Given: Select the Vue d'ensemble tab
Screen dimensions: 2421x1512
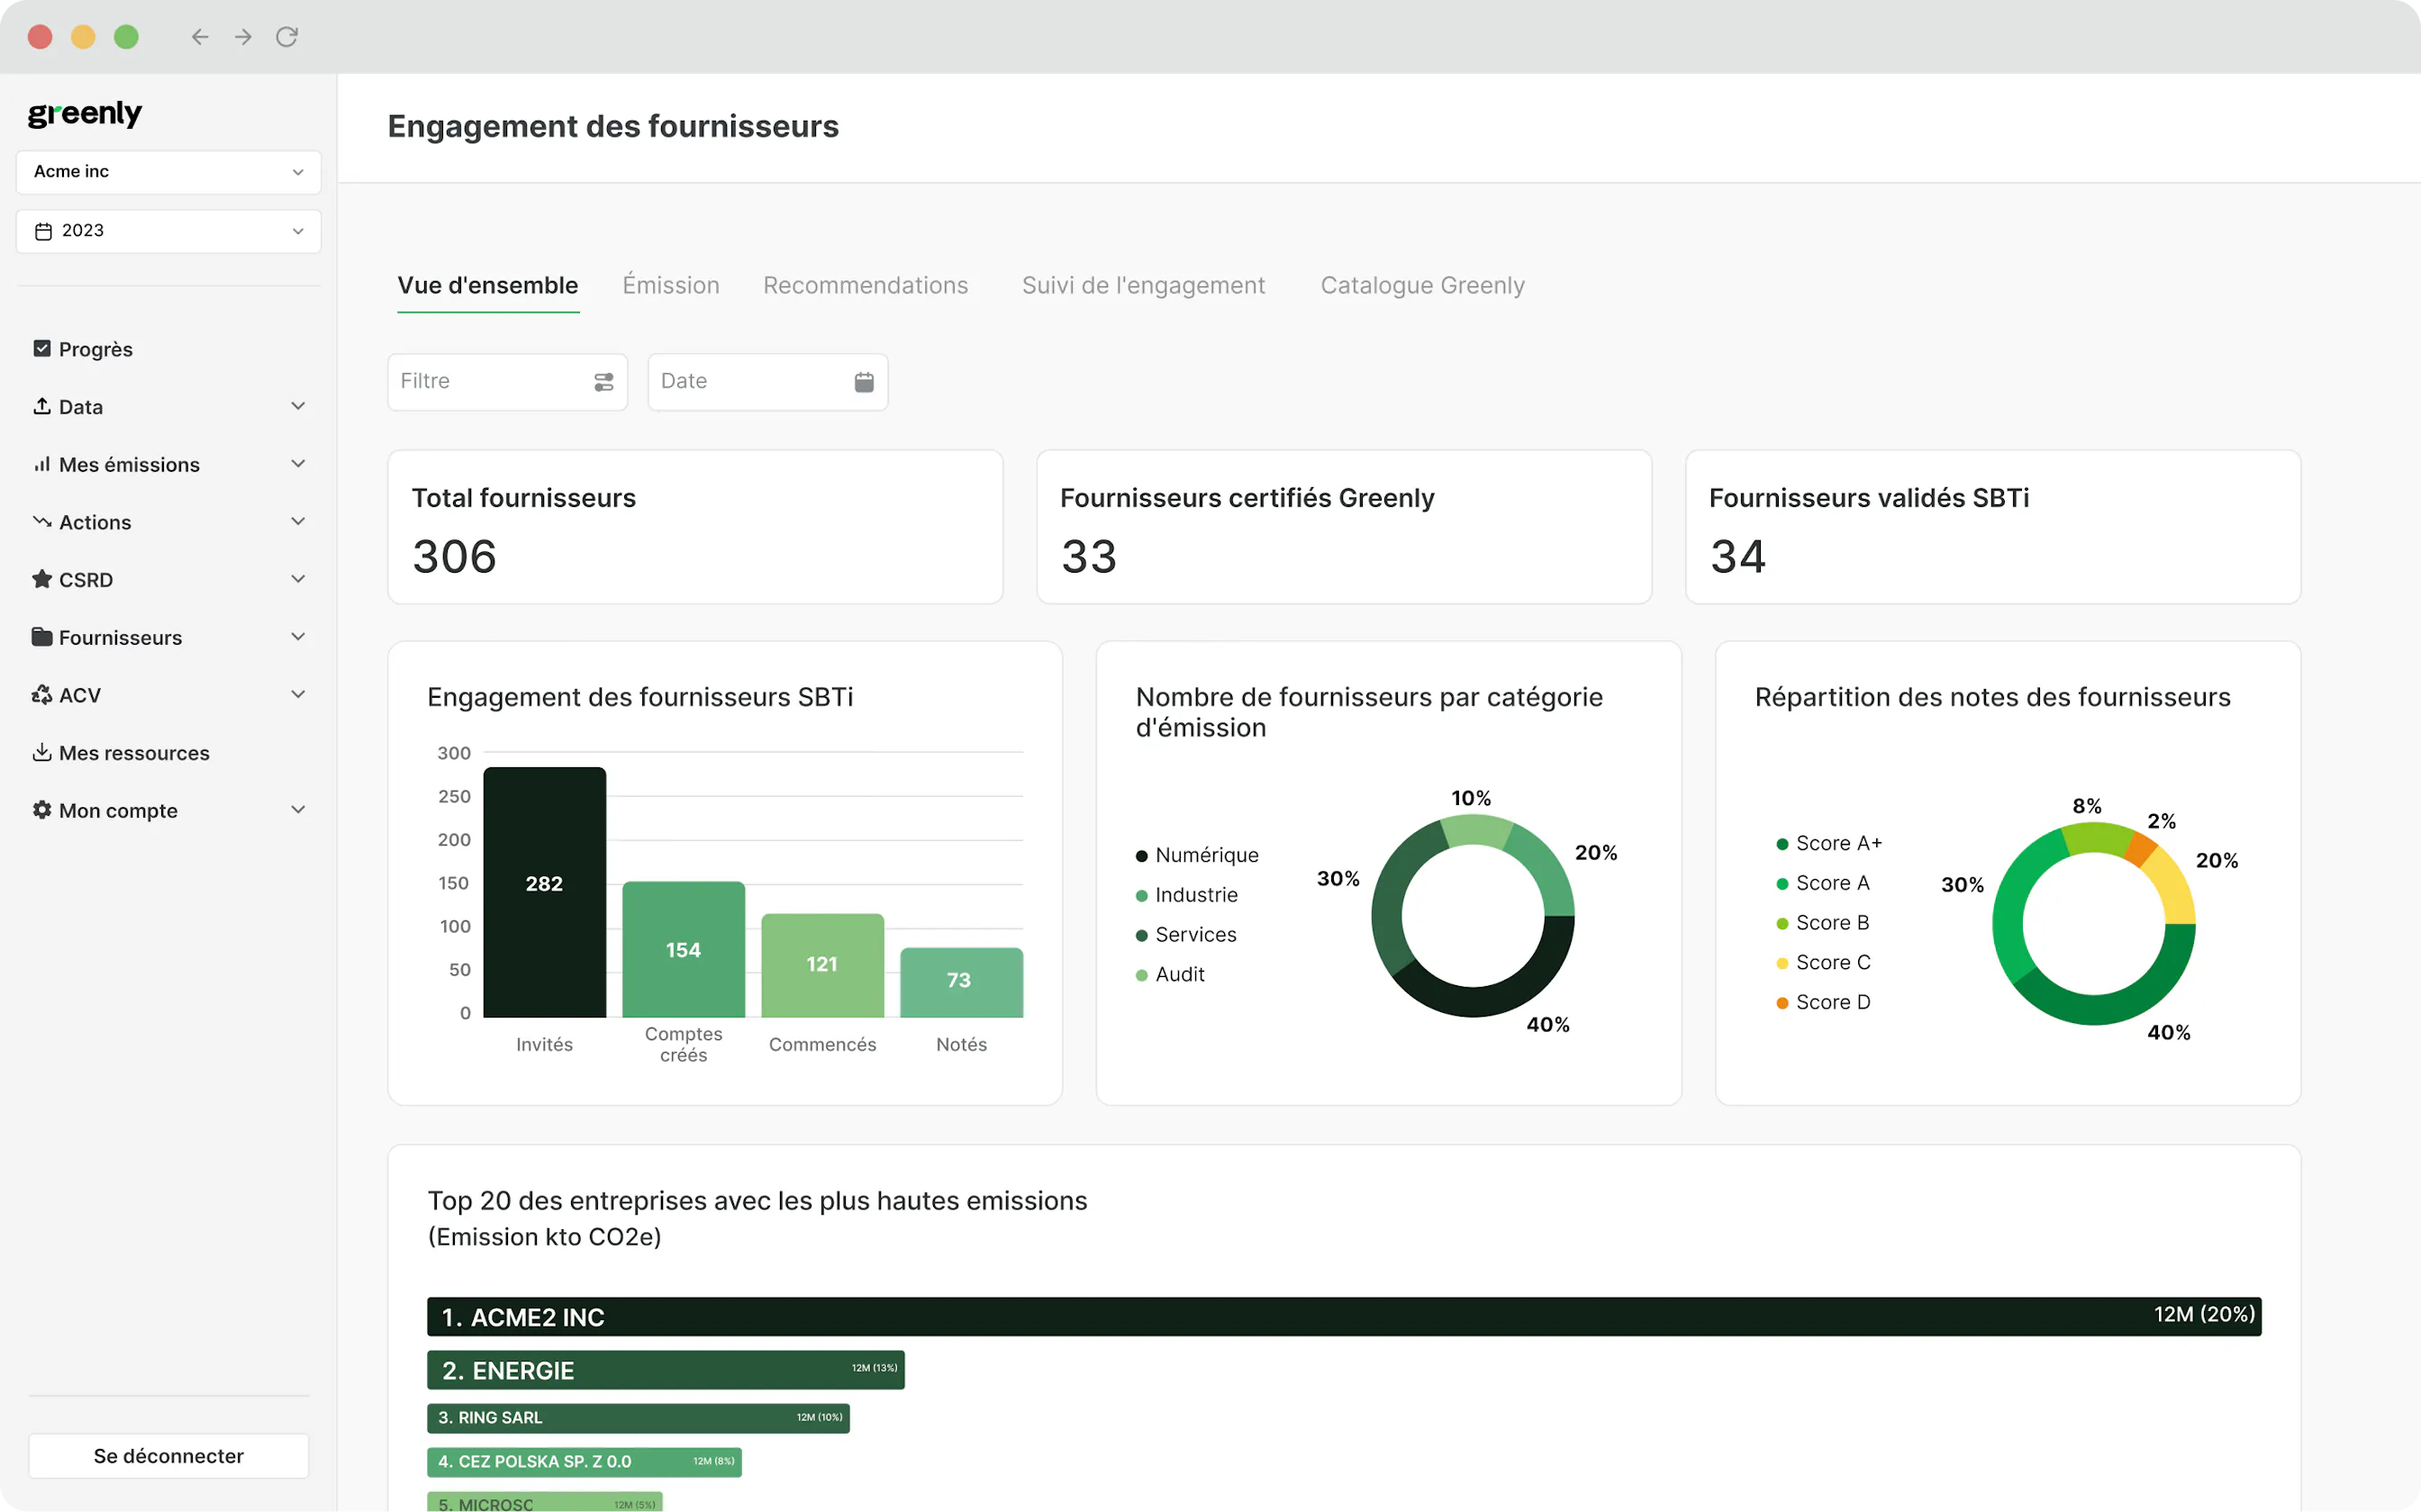Looking at the screenshot, I should 488,285.
